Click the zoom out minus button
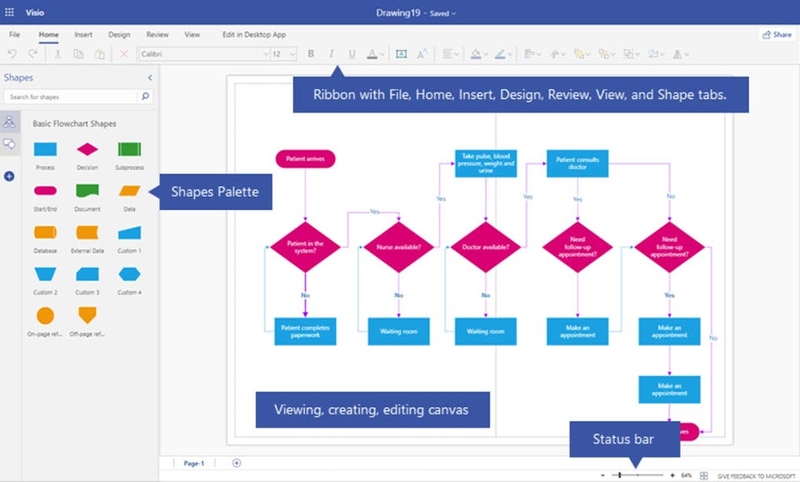800x482 pixels. coord(603,475)
